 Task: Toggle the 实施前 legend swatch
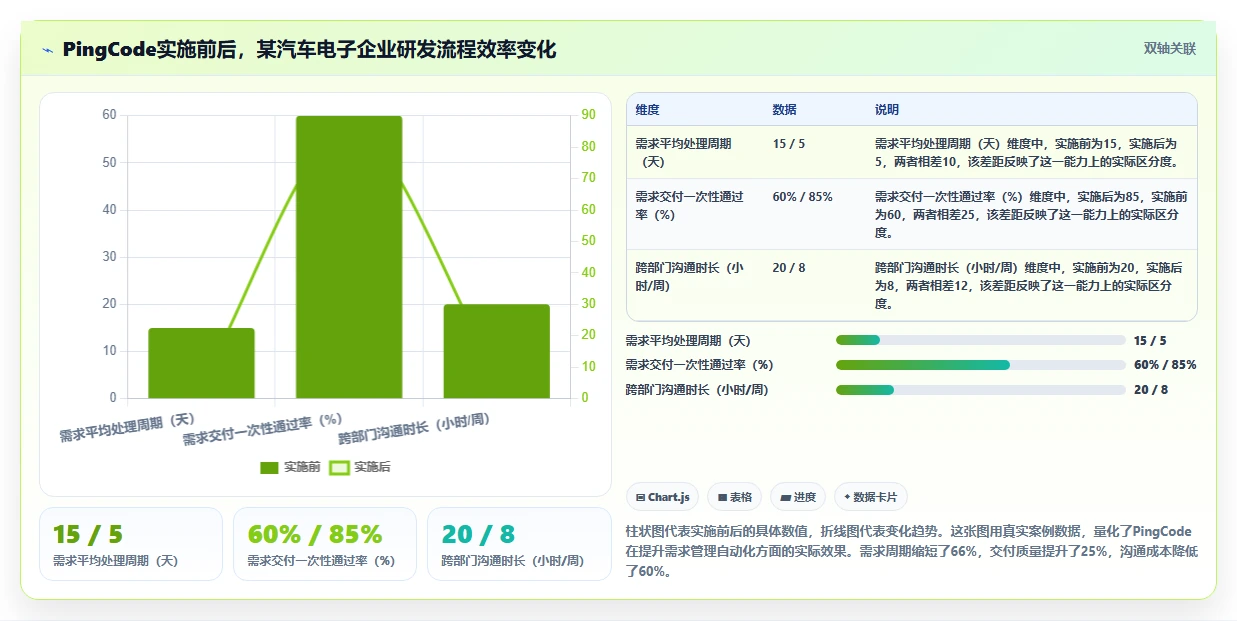coord(270,467)
